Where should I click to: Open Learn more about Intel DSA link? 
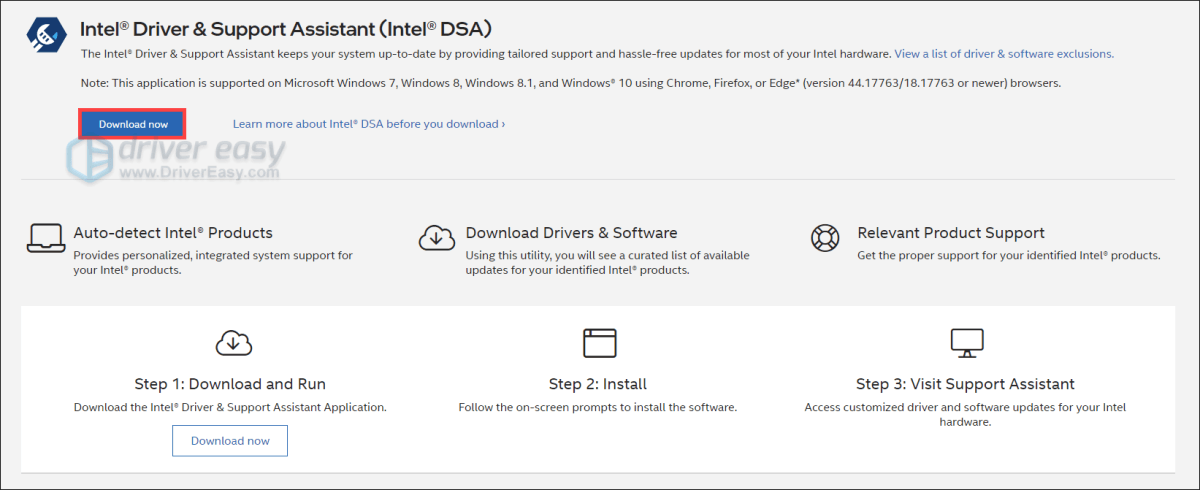(368, 124)
